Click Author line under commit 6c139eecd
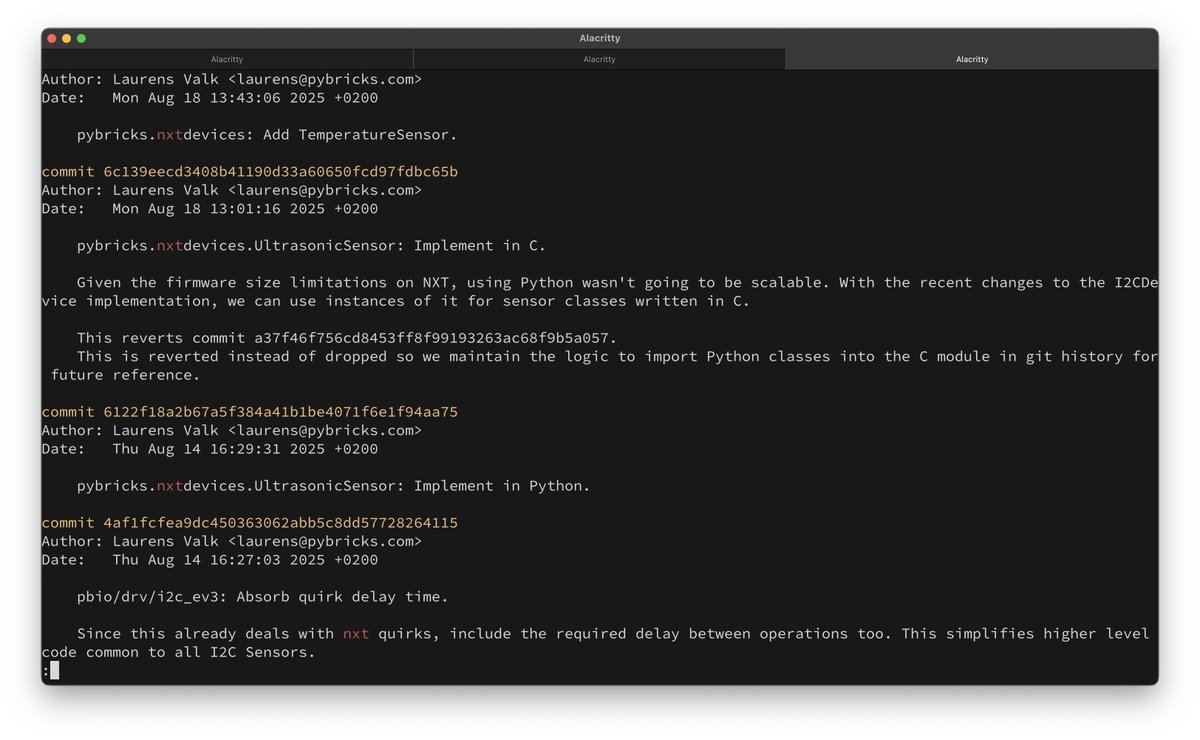This screenshot has width=1200, height=740. (232, 190)
